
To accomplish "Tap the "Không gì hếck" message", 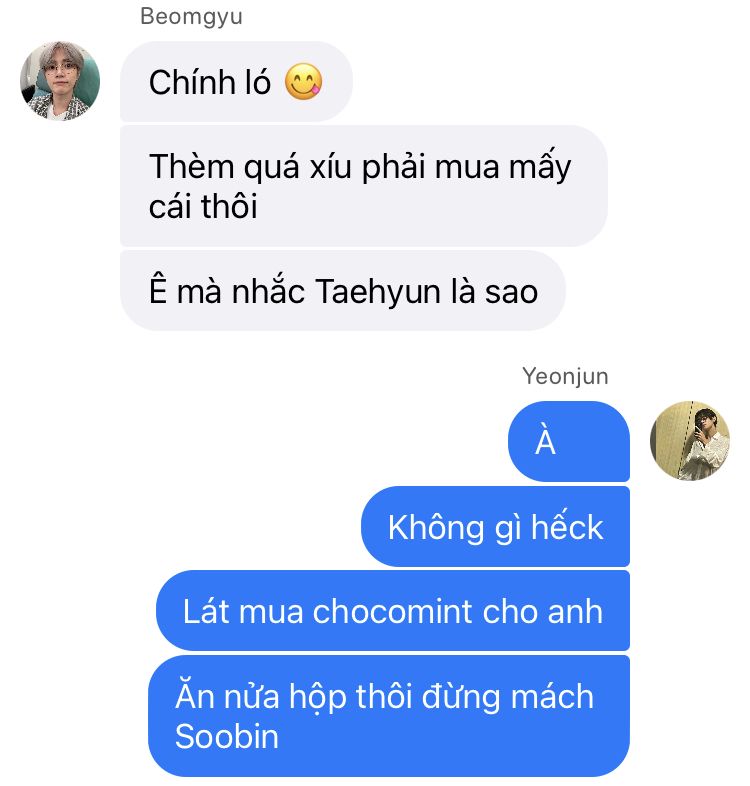I will tap(495, 526).
